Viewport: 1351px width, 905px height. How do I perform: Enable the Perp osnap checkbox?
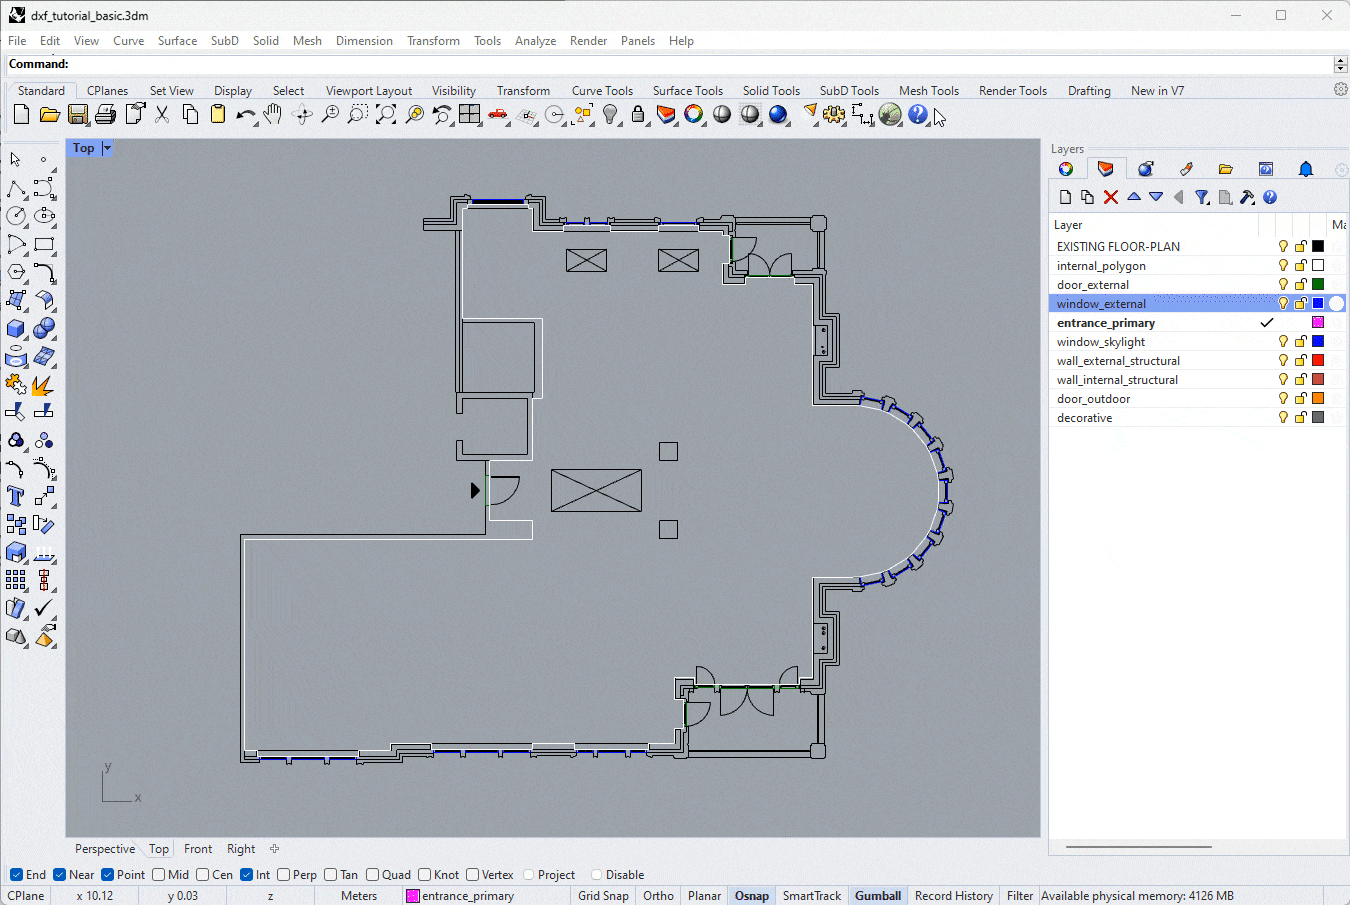(x=284, y=875)
